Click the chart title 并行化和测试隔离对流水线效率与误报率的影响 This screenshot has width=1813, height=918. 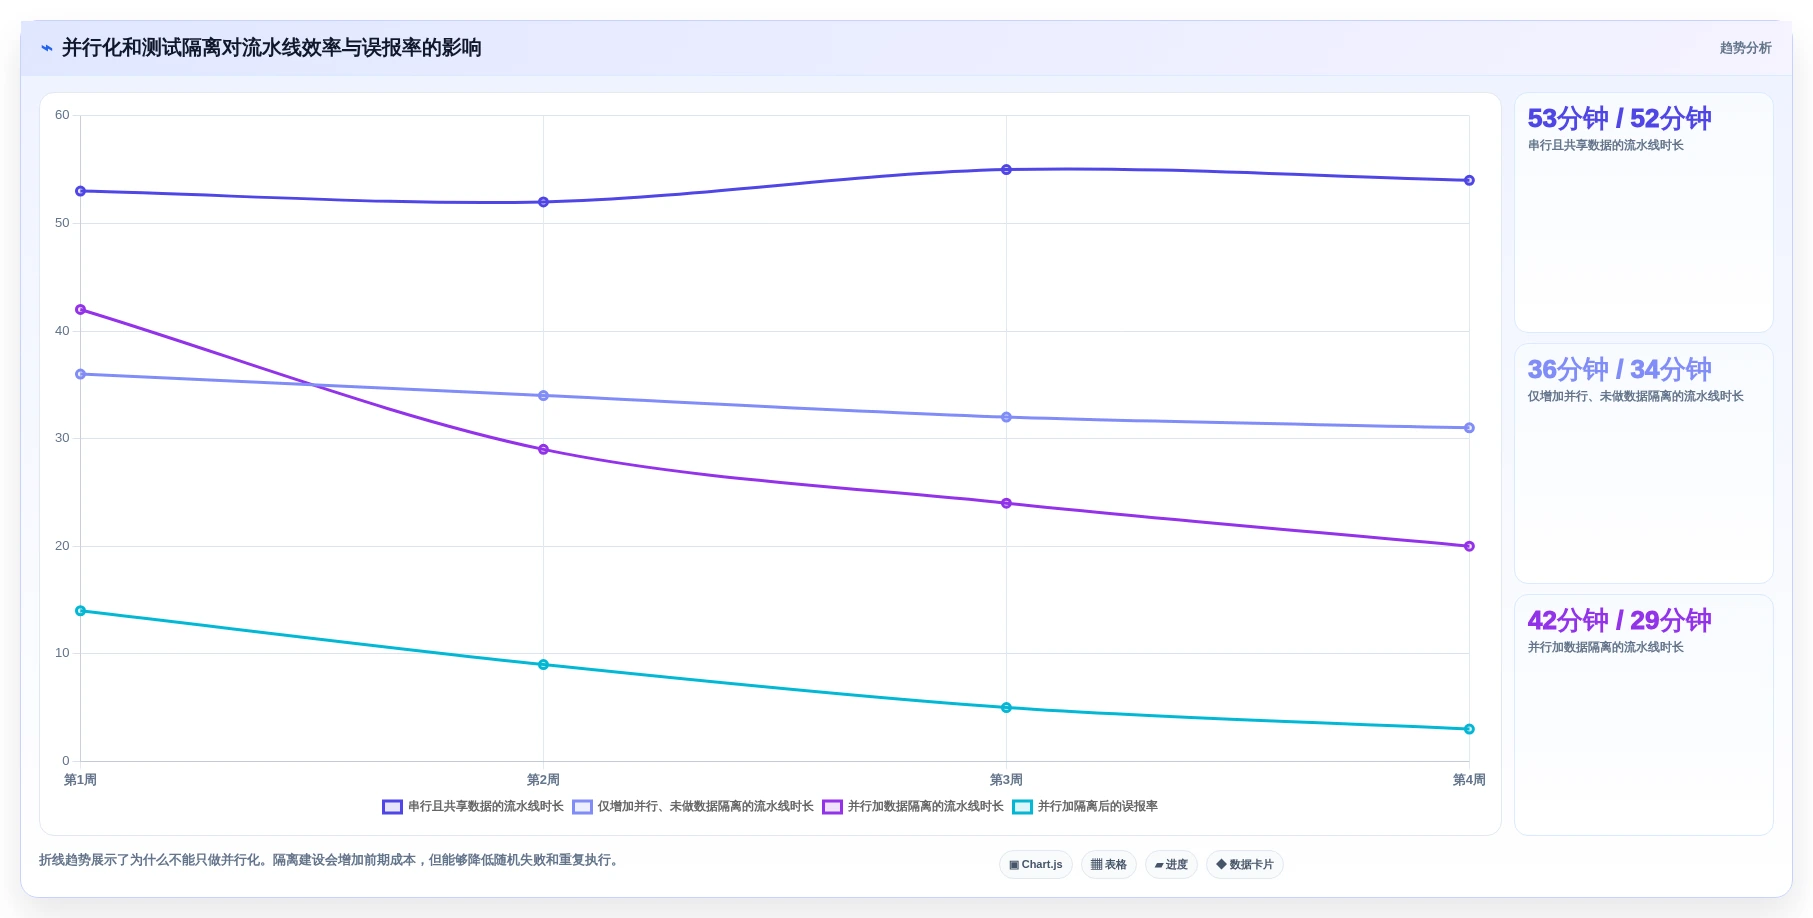(x=272, y=48)
